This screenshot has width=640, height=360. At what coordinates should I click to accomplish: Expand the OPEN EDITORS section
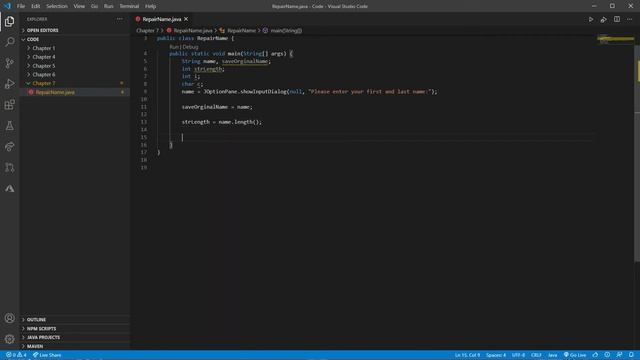point(75,30)
